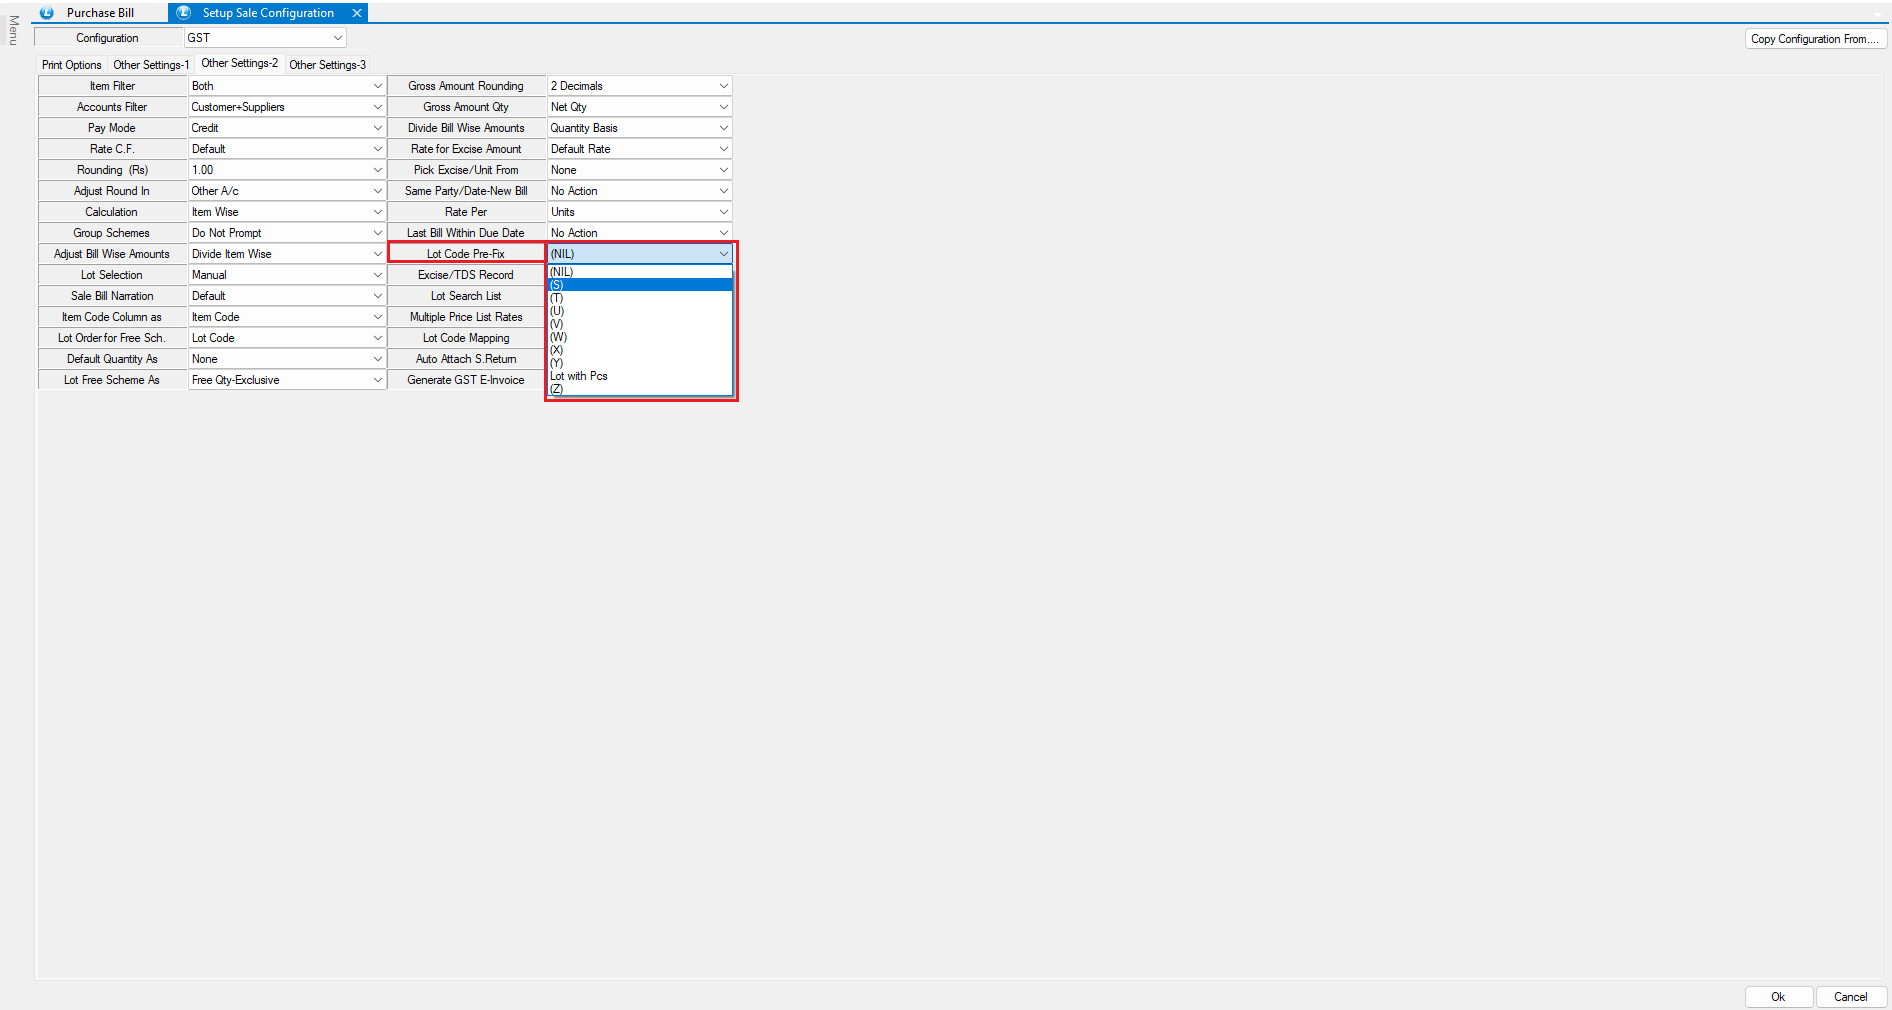Image resolution: width=1892 pixels, height=1010 pixels.
Task: Open the Print Options tab
Action: (71, 65)
